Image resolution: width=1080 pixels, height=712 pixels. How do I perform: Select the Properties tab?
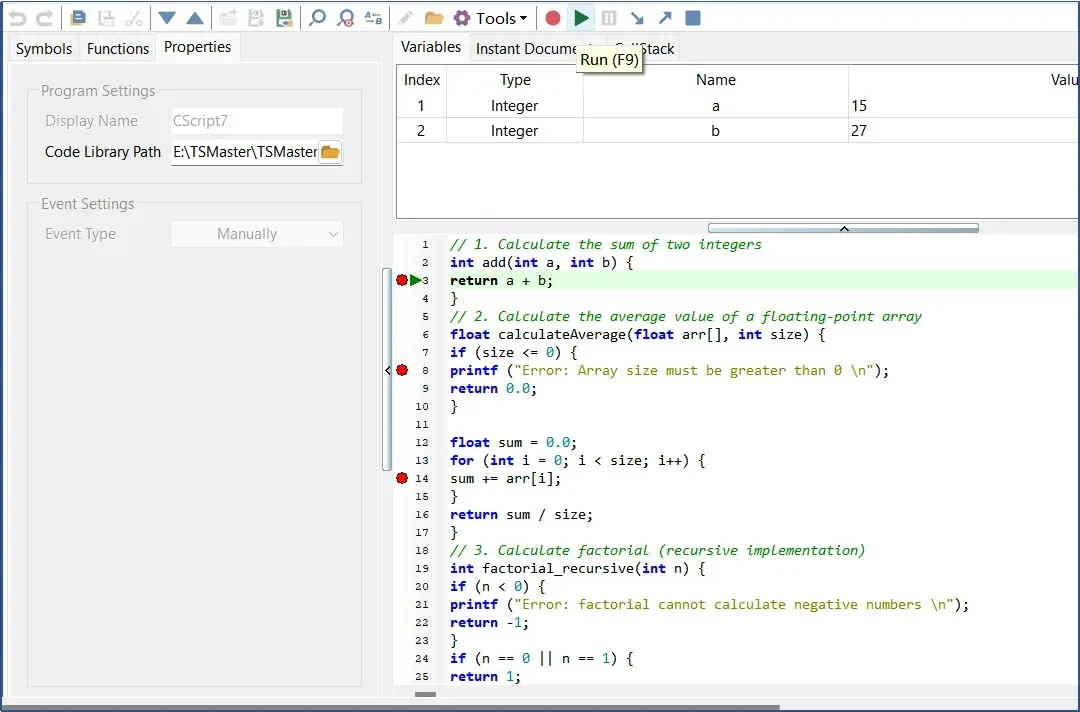[198, 47]
